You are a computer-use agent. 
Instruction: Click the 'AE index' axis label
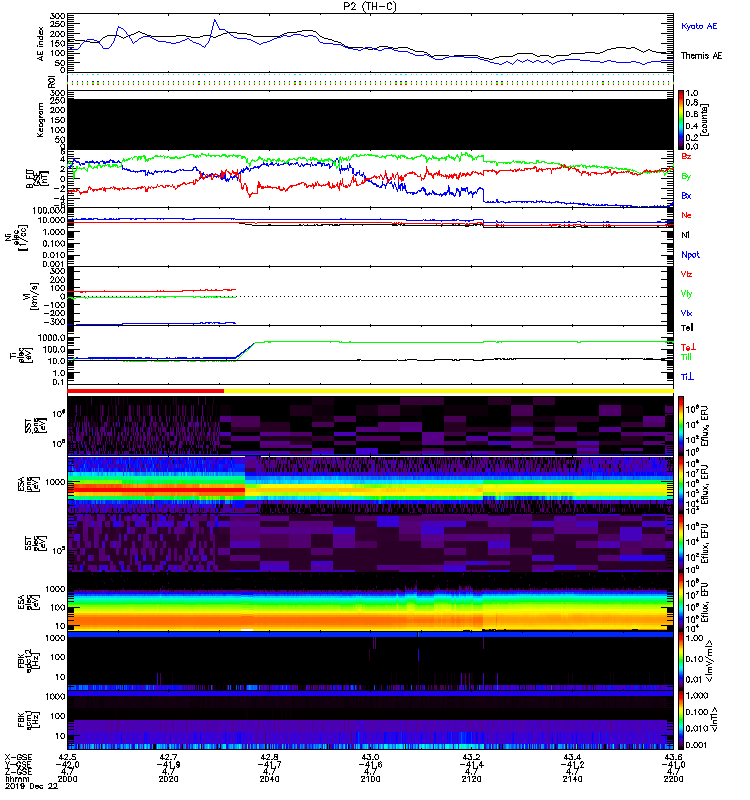coord(41,43)
